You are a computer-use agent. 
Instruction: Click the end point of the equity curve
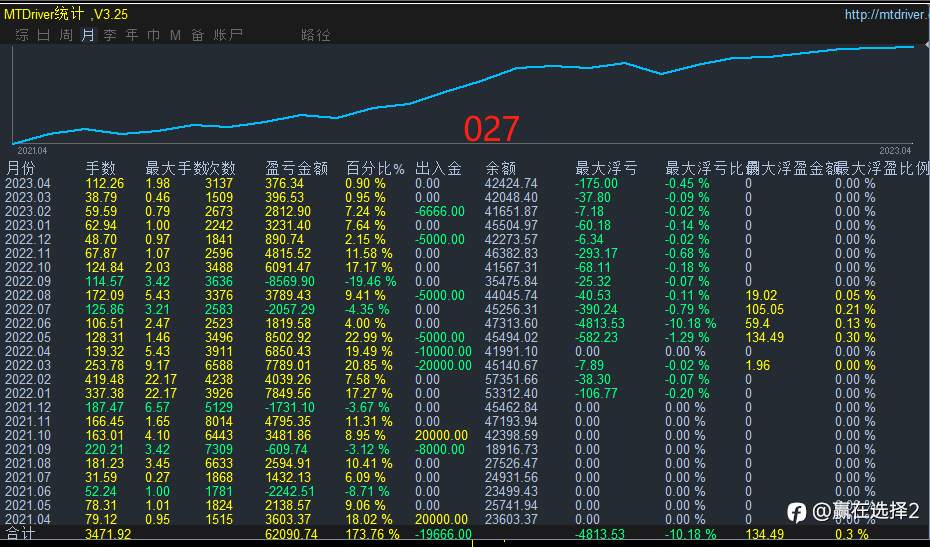pos(911,46)
